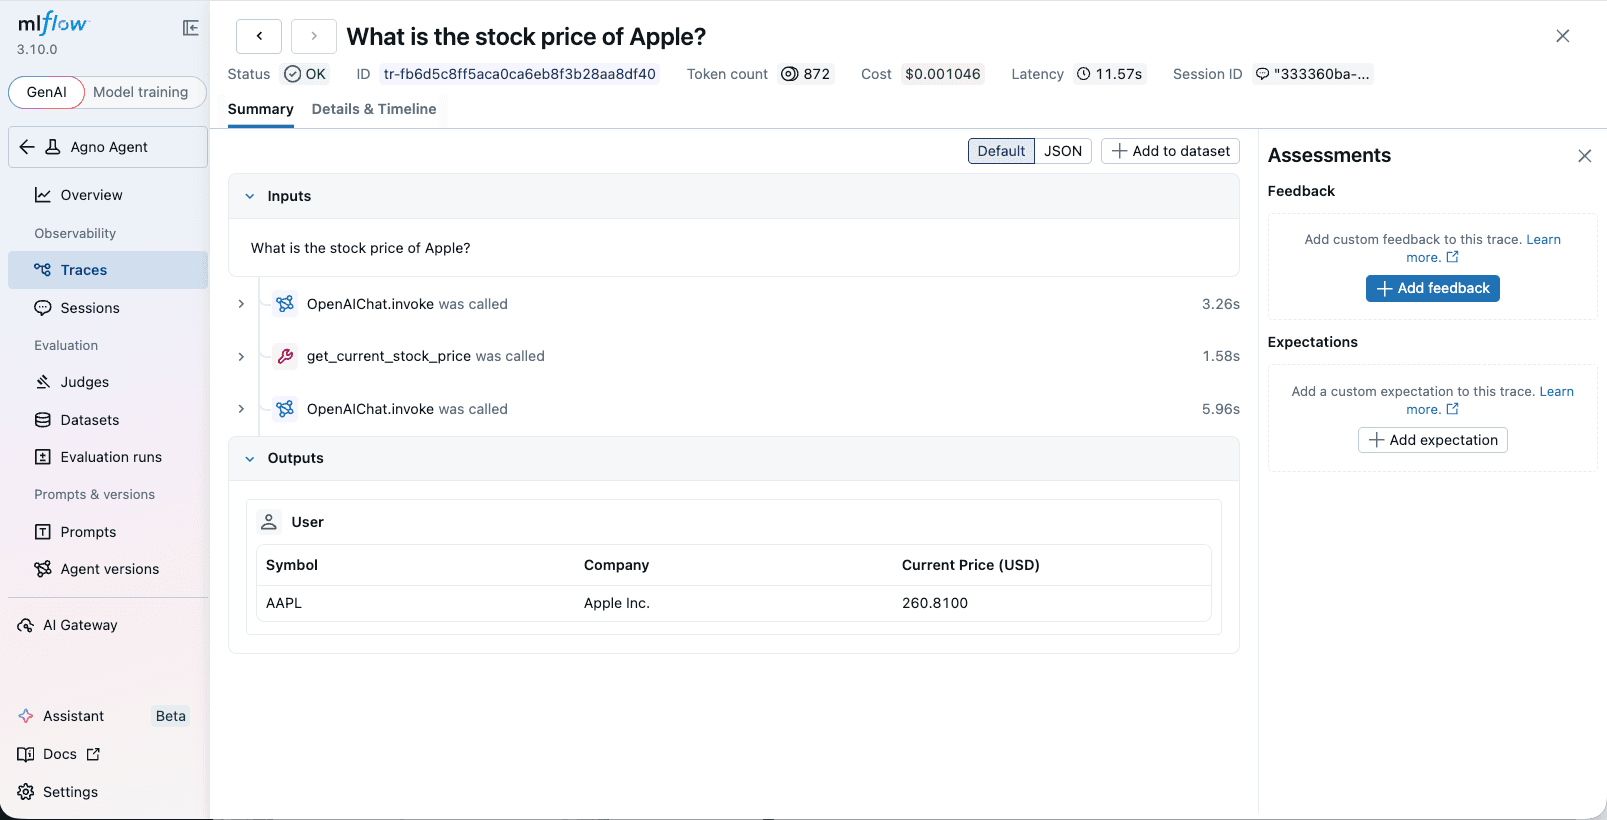1607x820 pixels.
Task: Switch to Model training mode
Action: tap(141, 92)
